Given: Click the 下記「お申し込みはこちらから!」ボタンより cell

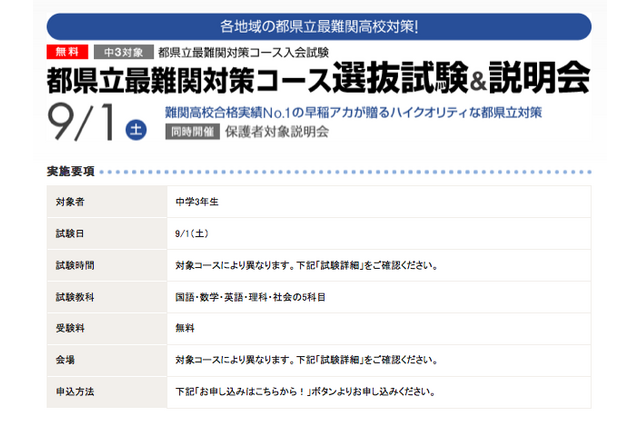Looking at the screenshot, I should [379, 392].
